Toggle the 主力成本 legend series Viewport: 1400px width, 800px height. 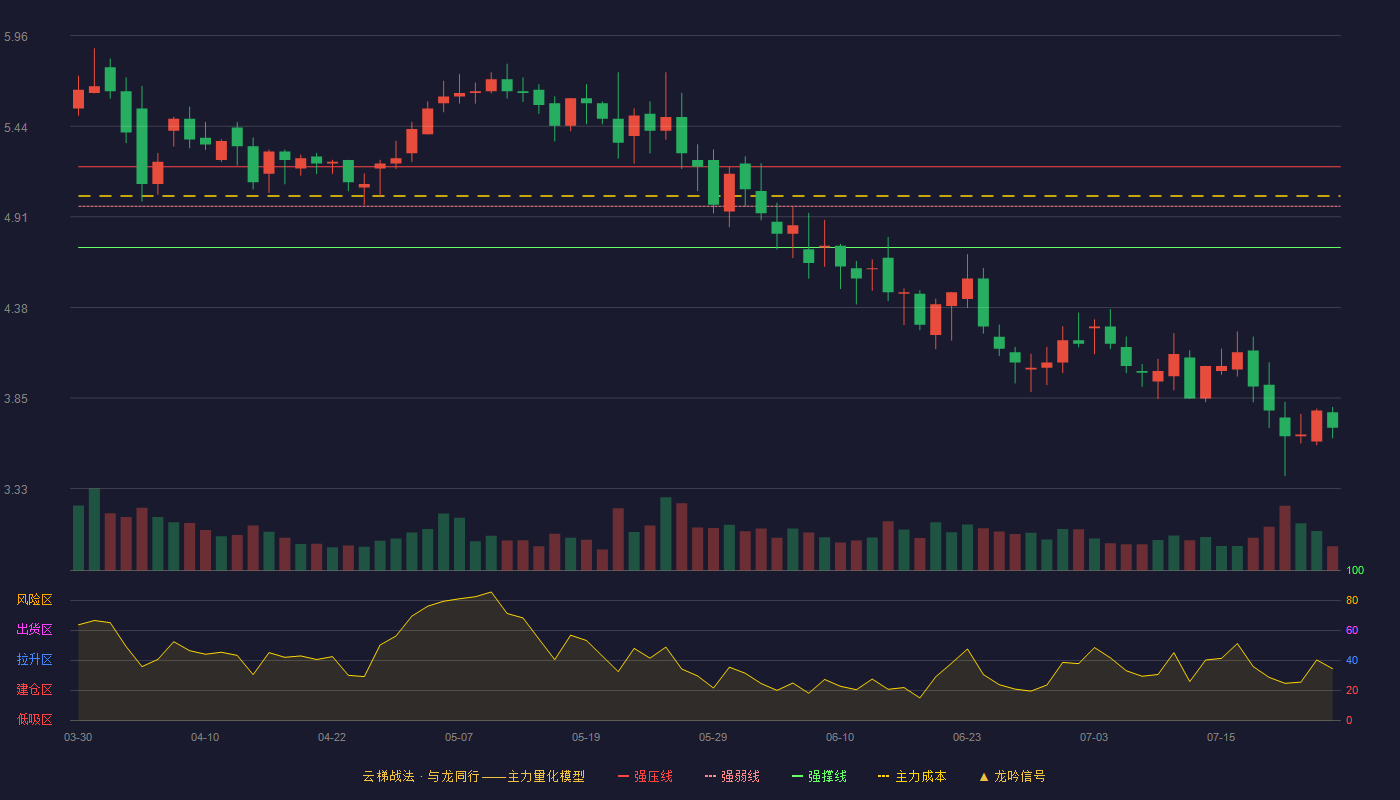[912, 776]
